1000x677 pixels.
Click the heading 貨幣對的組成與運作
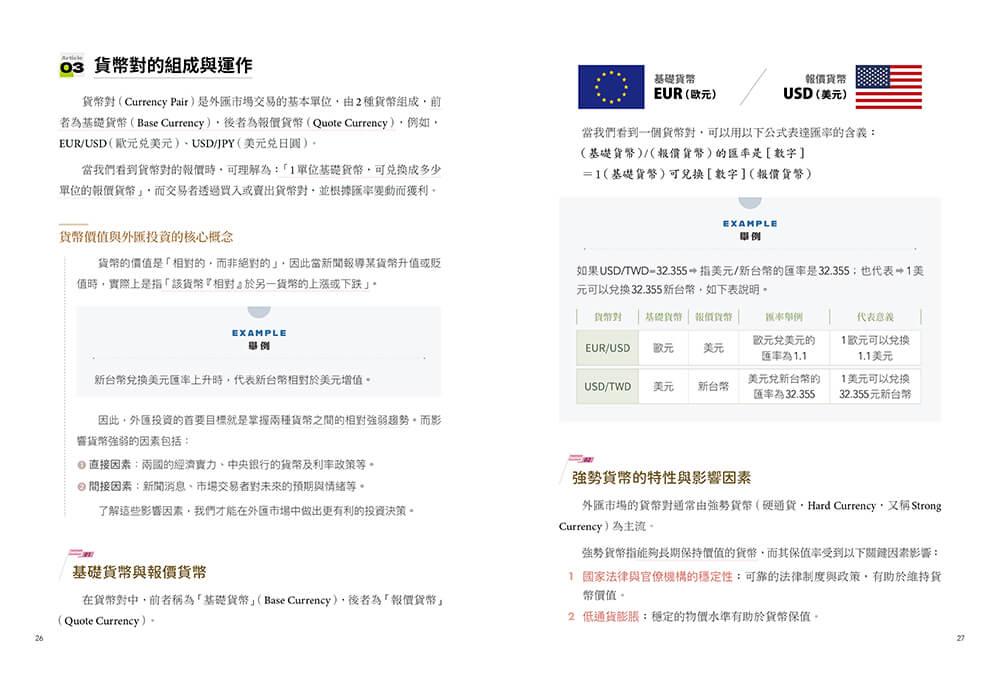173,65
